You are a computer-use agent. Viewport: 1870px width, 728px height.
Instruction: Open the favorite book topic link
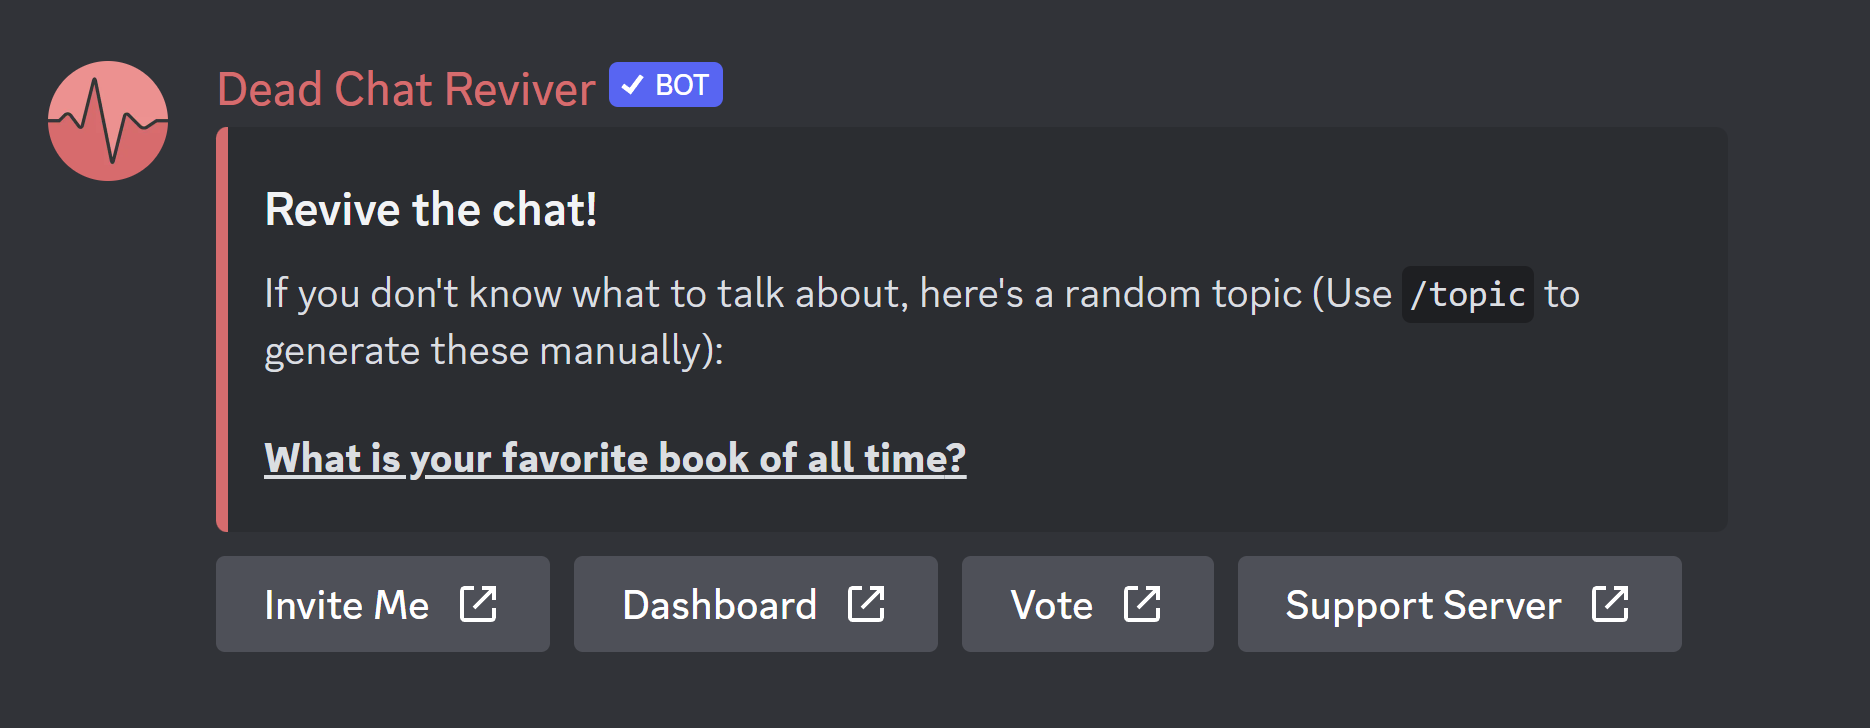[x=614, y=458]
